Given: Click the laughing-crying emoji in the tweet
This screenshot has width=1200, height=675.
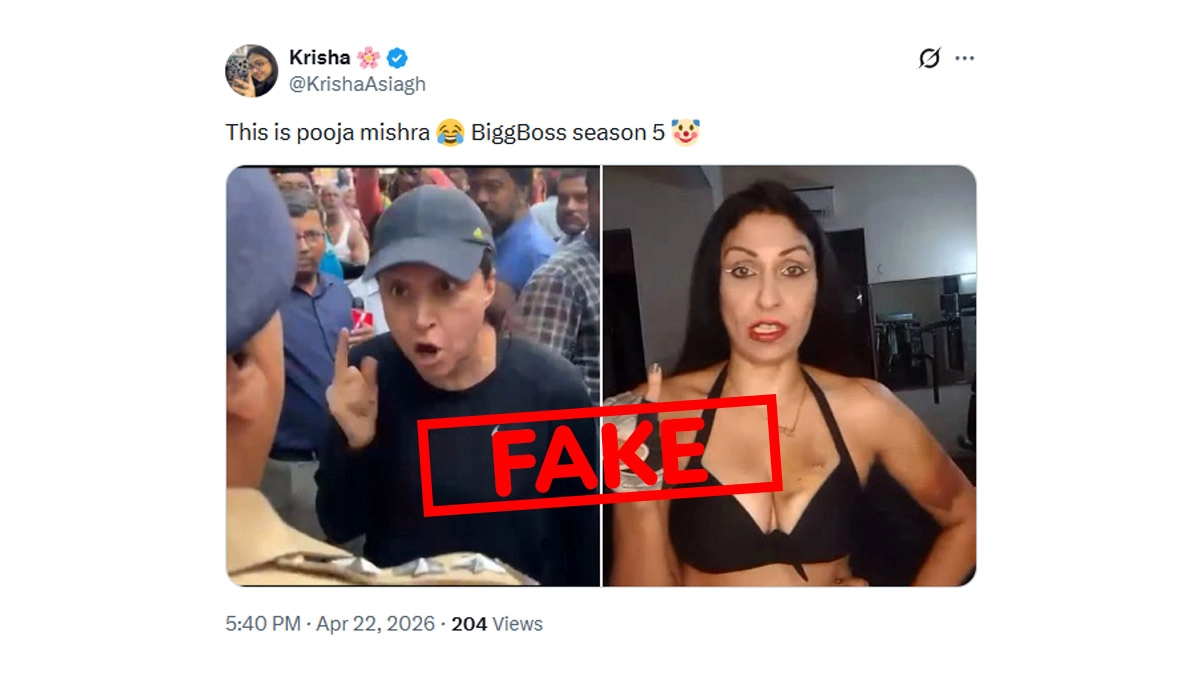Looking at the screenshot, I should 450,132.
